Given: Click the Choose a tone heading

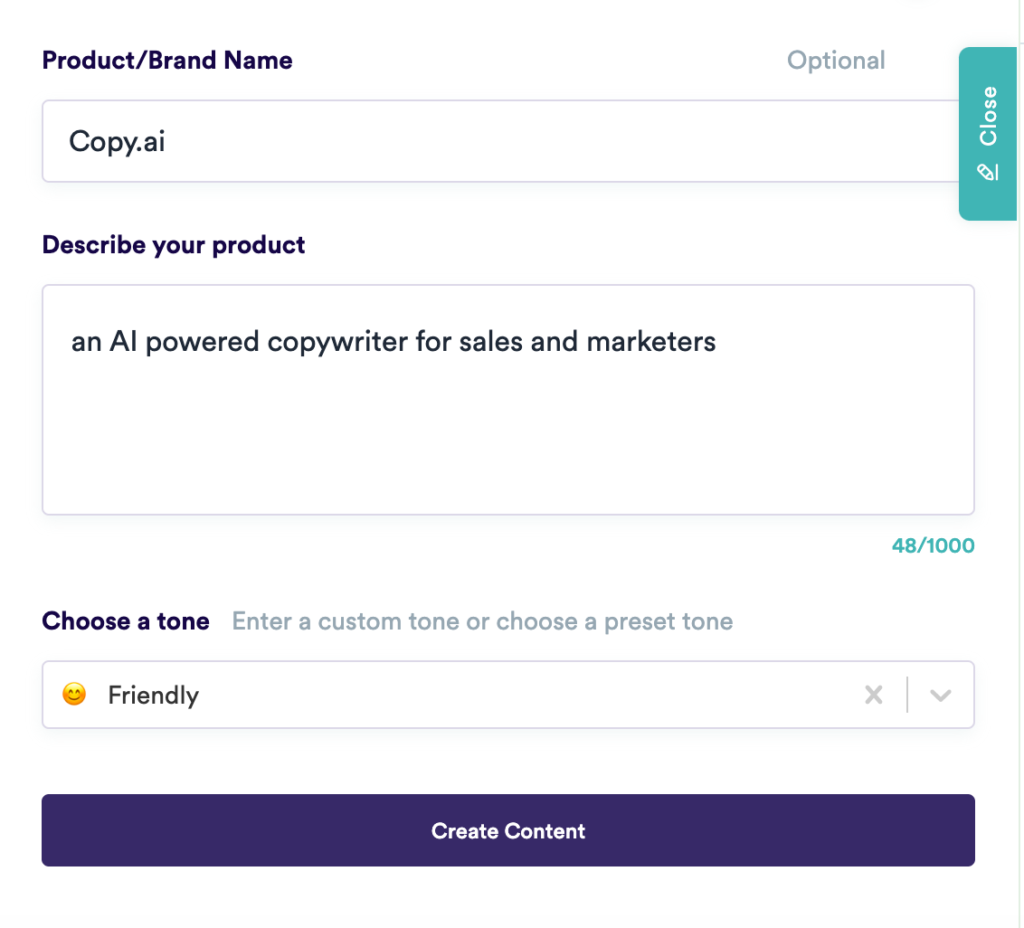Looking at the screenshot, I should (x=125, y=621).
